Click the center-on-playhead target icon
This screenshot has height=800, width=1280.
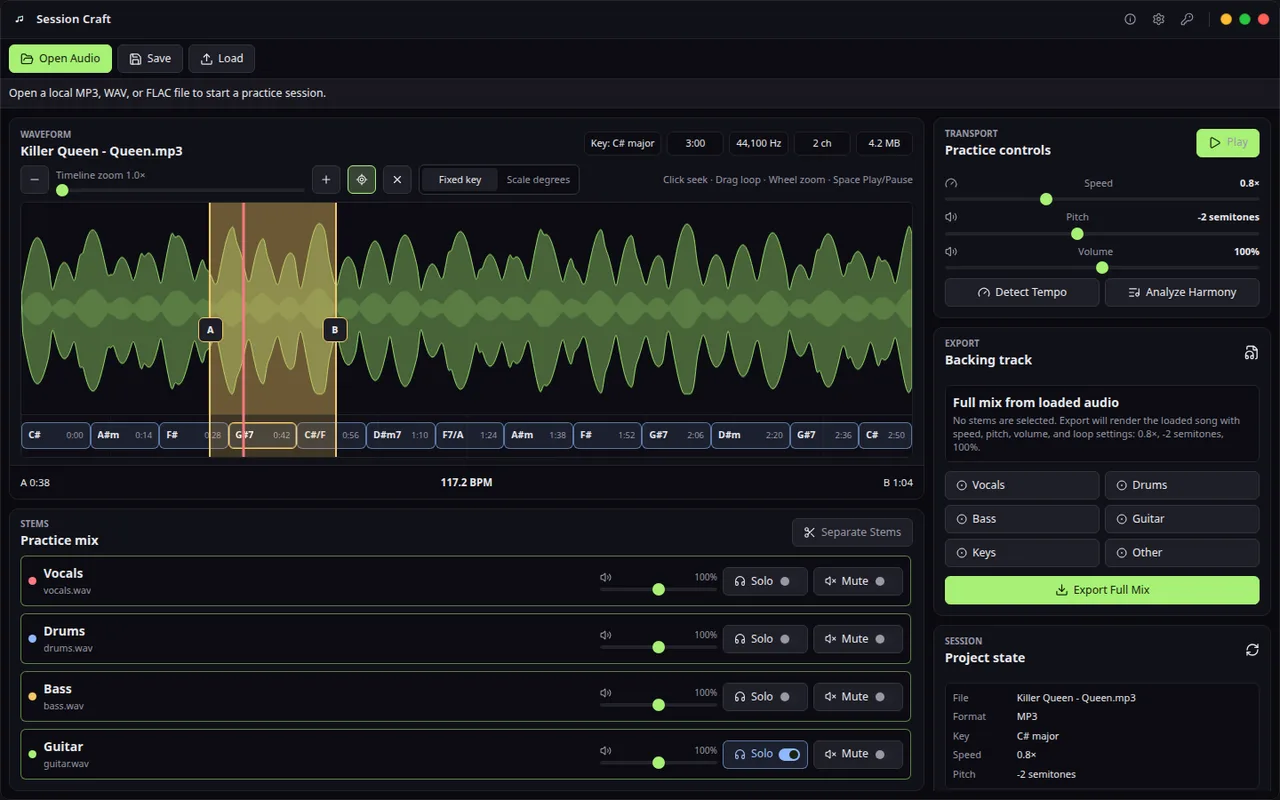[x=362, y=180]
